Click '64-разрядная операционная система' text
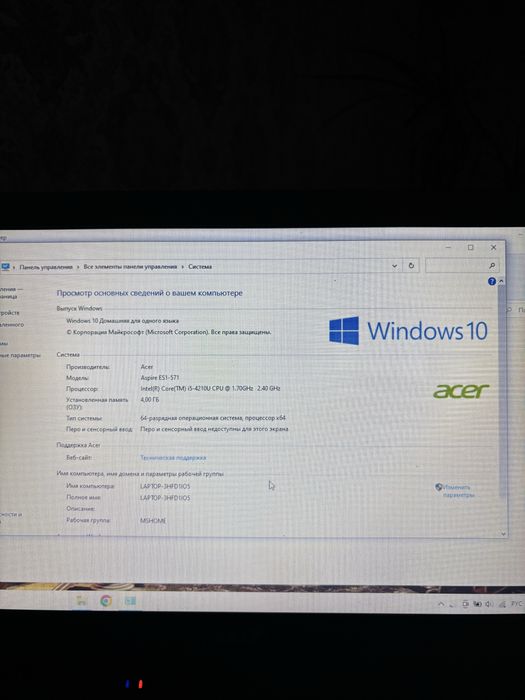Viewport: 525px width, 700px height. (191, 418)
